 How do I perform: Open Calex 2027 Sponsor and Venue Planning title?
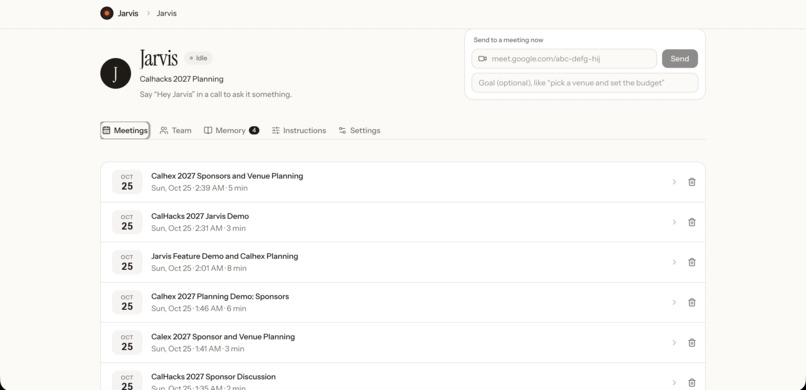click(223, 337)
